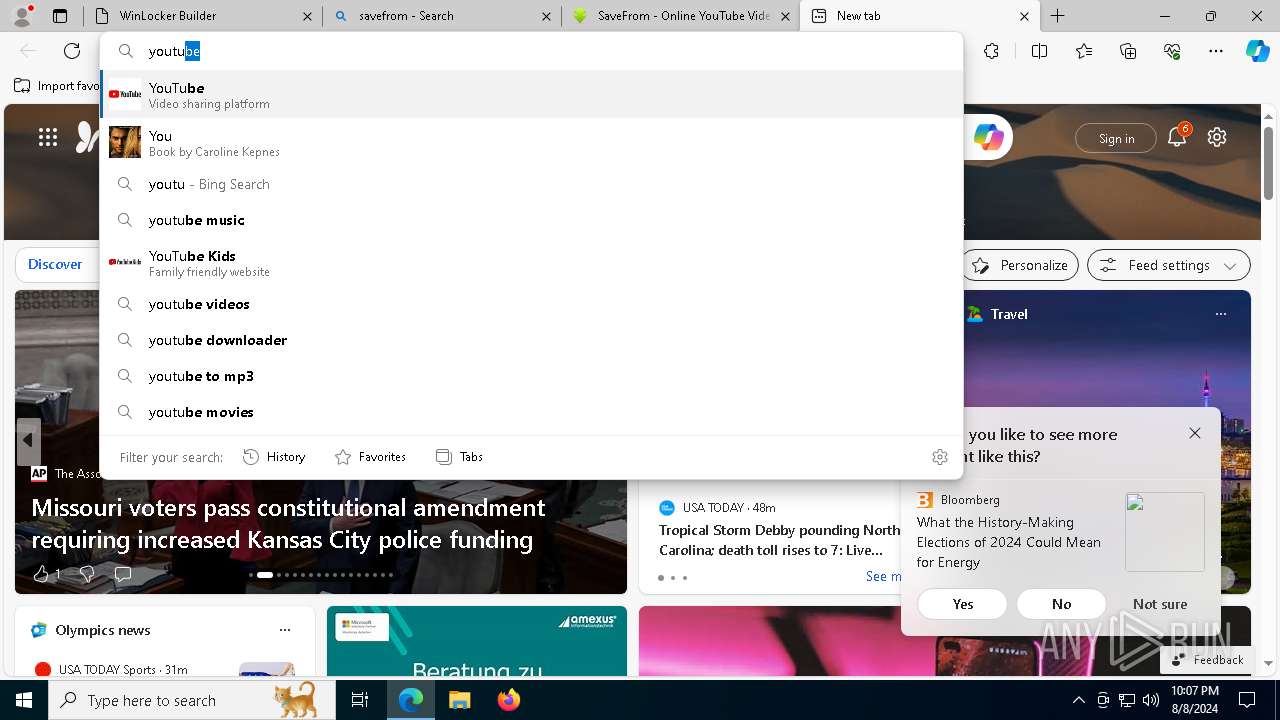Open comments on Missouri voters article
This screenshot has width=1280, height=720.
click(123, 574)
